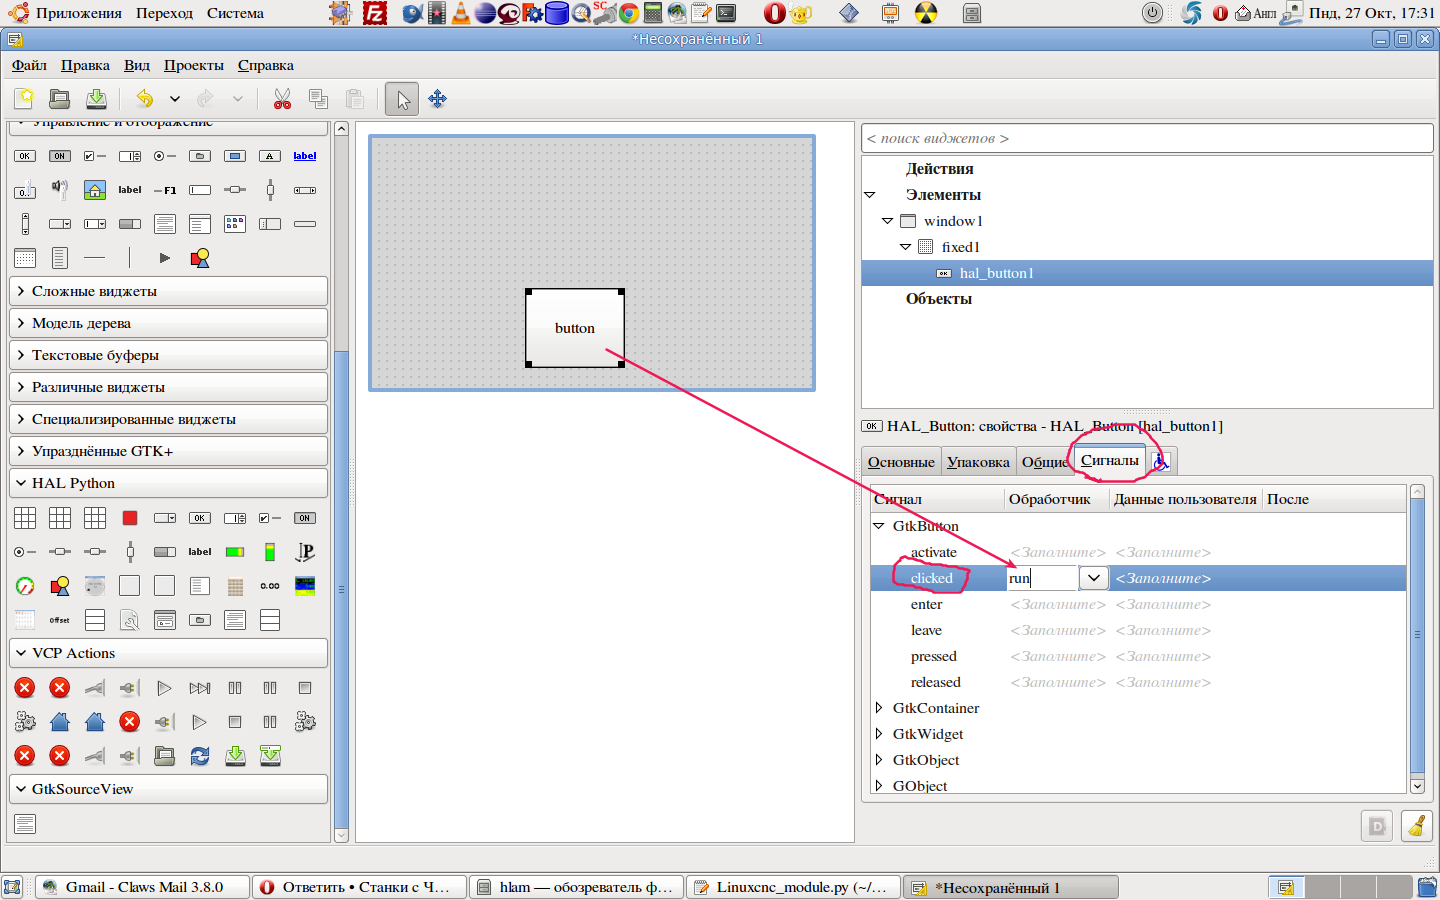Open the Правка menu
Screen dimensions: 1440x900
coord(85,65)
